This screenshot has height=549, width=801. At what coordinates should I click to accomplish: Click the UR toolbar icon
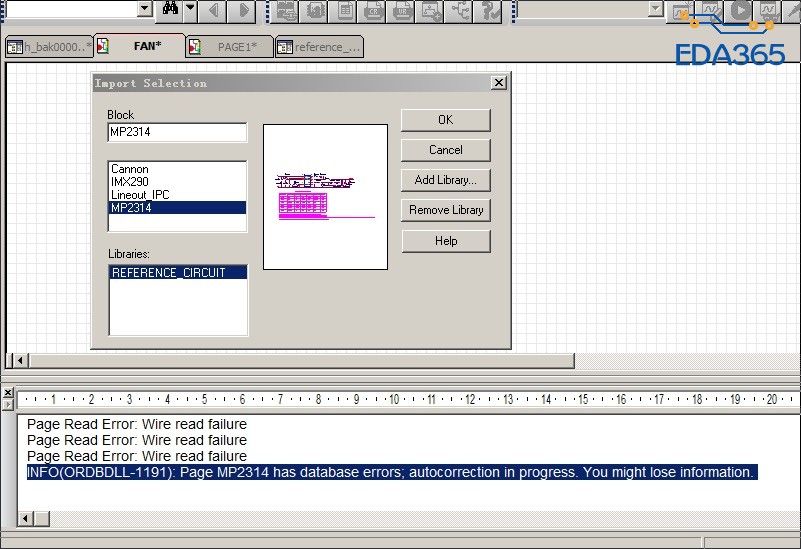coord(403,11)
